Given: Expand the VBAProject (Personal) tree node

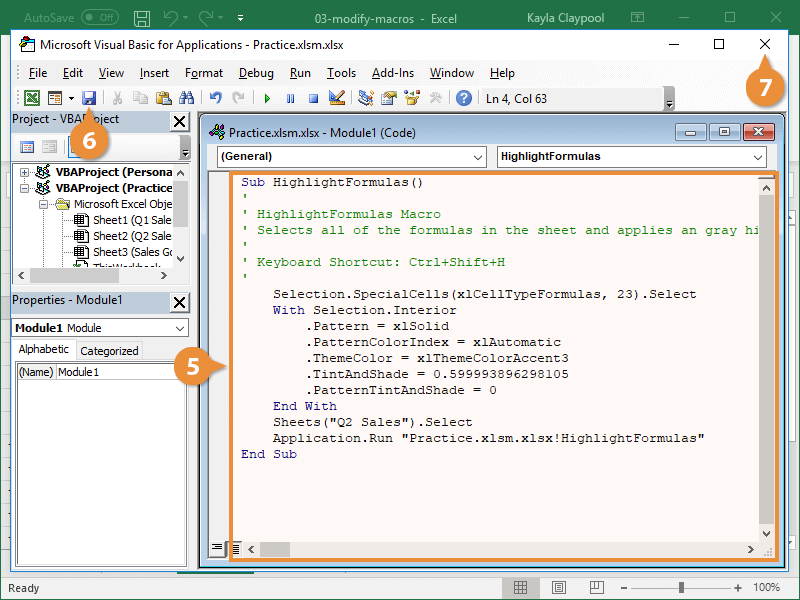Looking at the screenshot, I should [x=25, y=172].
